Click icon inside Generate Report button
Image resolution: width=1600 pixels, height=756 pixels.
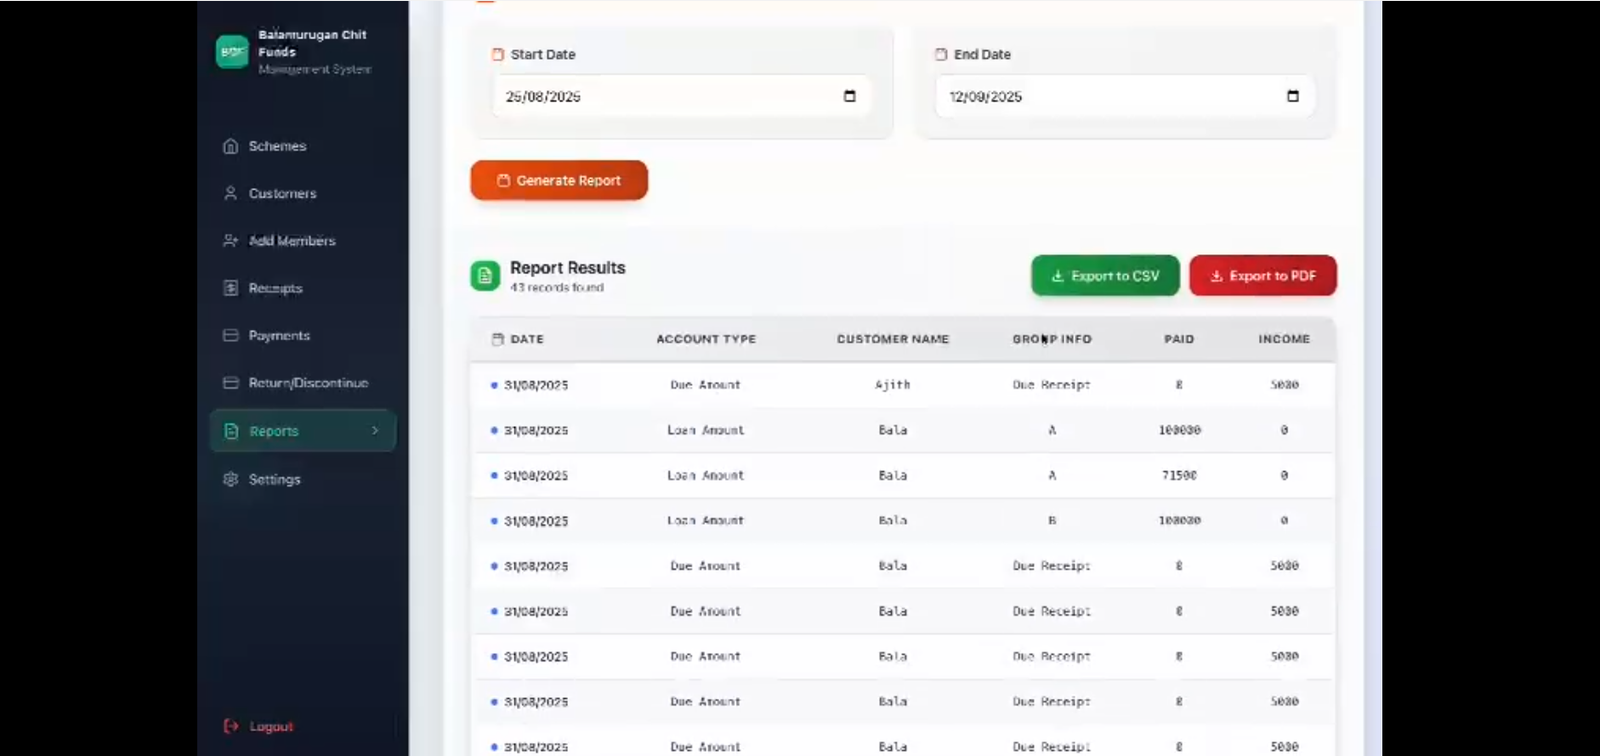point(503,181)
